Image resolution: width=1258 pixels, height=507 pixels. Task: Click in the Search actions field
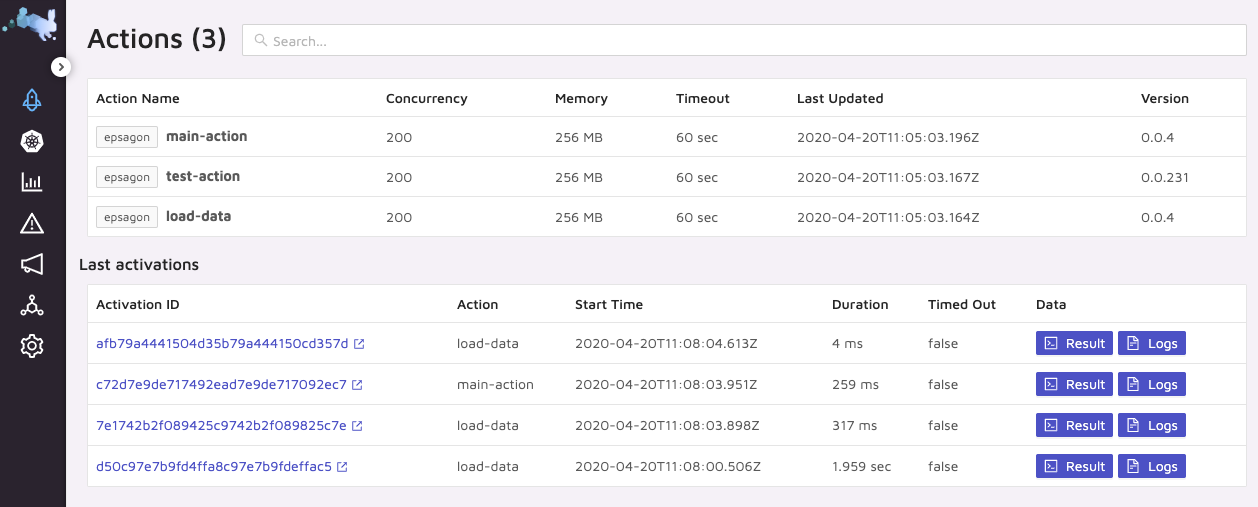744,41
